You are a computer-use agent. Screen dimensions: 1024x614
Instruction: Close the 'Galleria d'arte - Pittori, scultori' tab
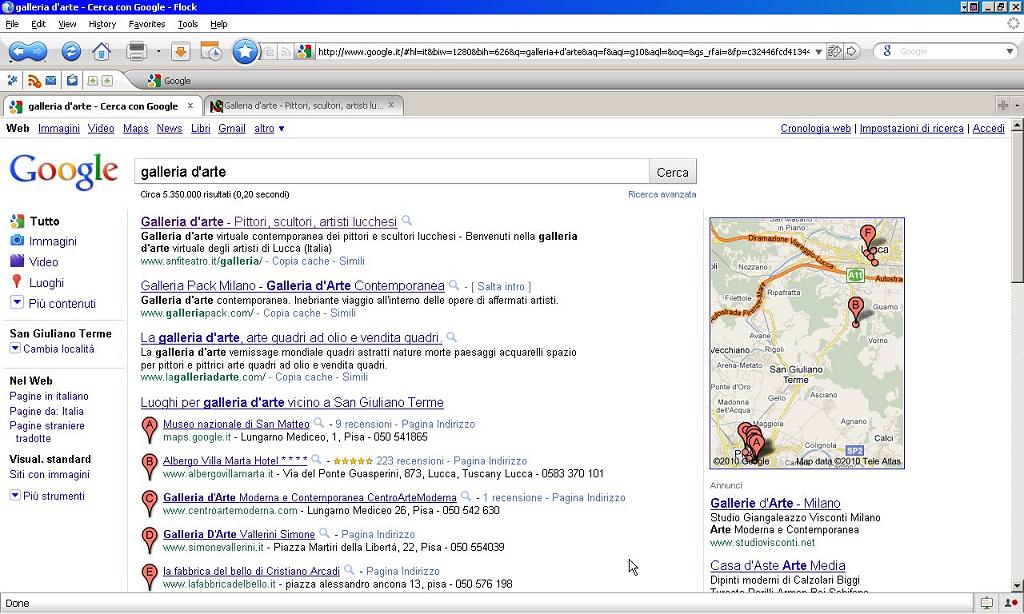click(391, 105)
